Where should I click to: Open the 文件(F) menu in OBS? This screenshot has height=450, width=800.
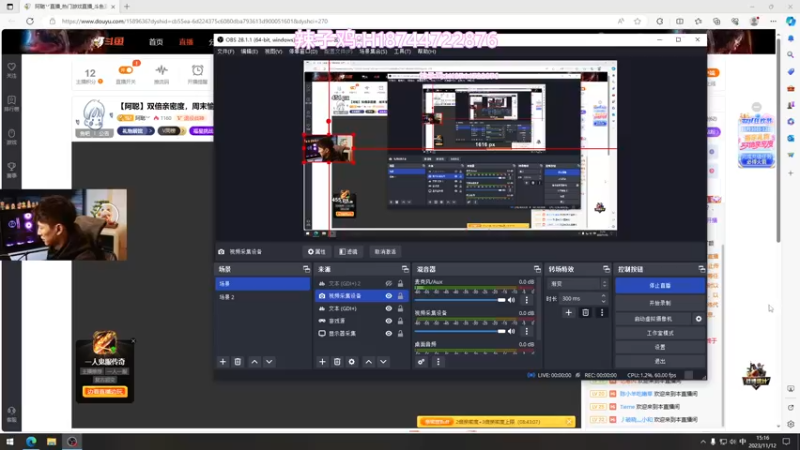point(226,52)
